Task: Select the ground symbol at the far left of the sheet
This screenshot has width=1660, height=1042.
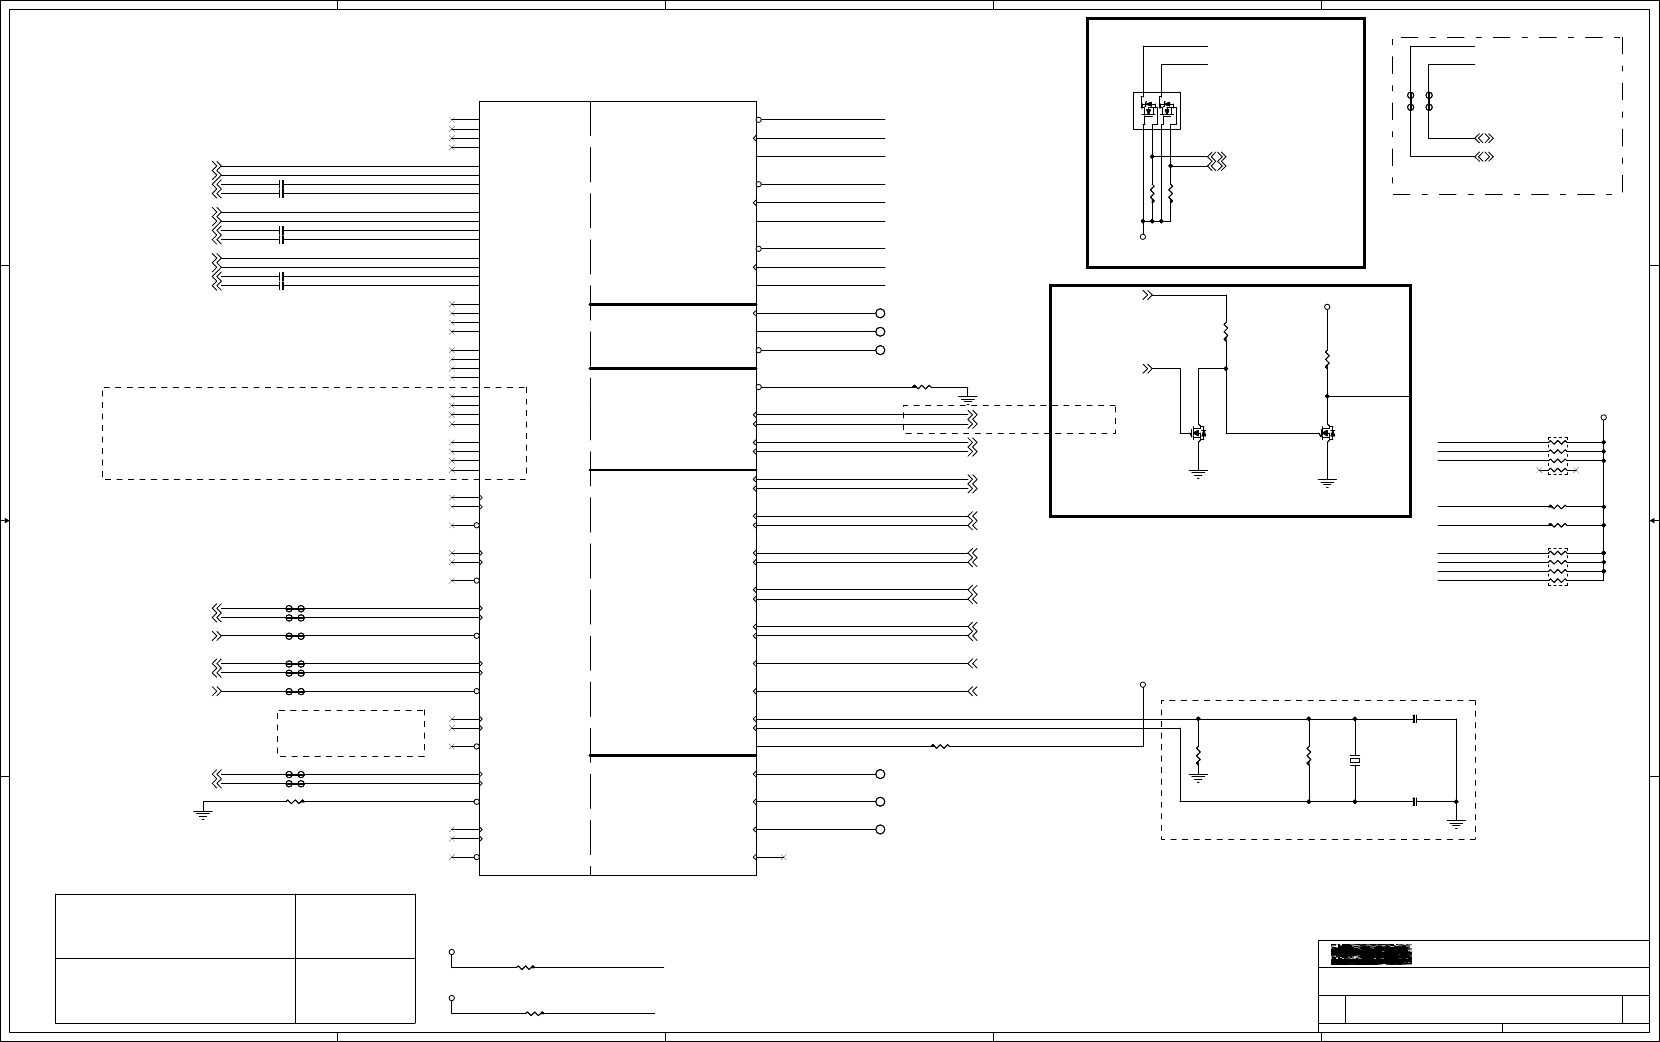Action: point(202,815)
